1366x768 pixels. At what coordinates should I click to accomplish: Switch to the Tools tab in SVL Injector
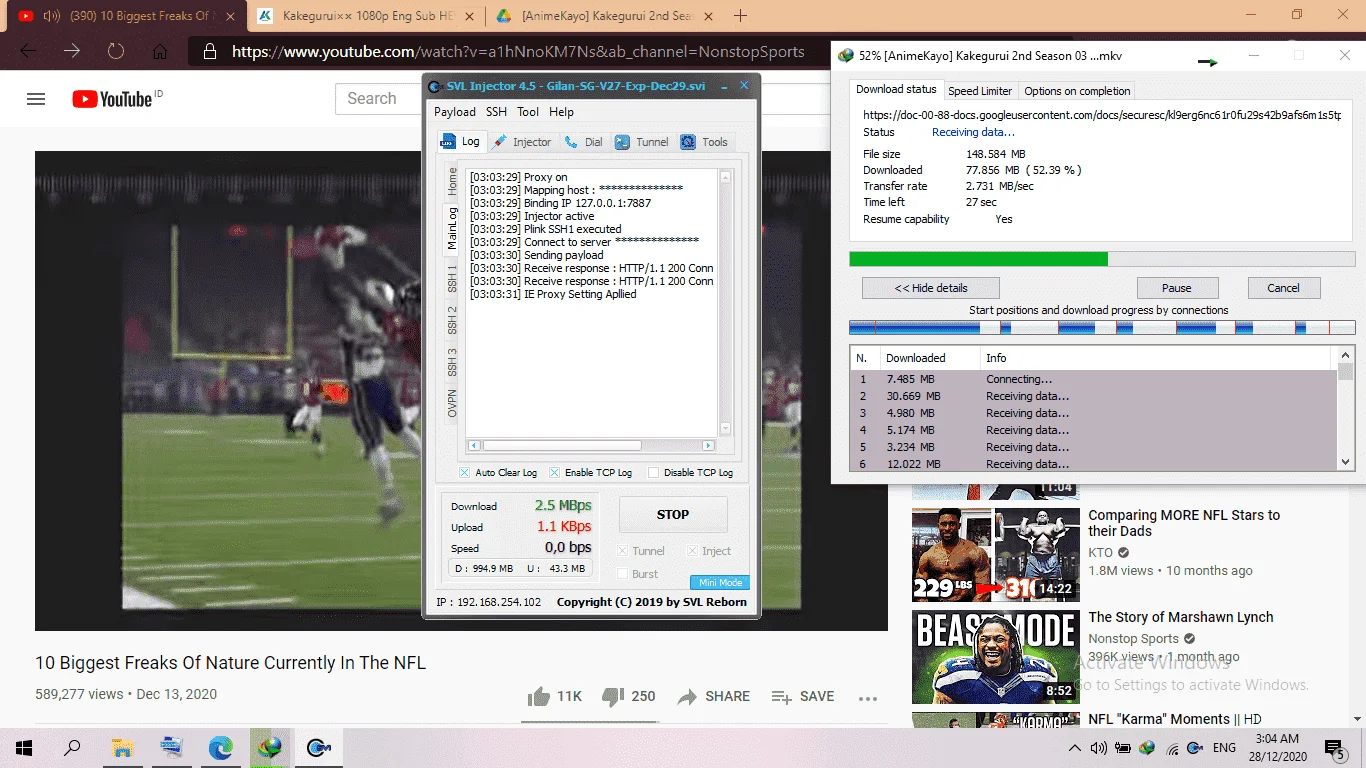(x=704, y=142)
